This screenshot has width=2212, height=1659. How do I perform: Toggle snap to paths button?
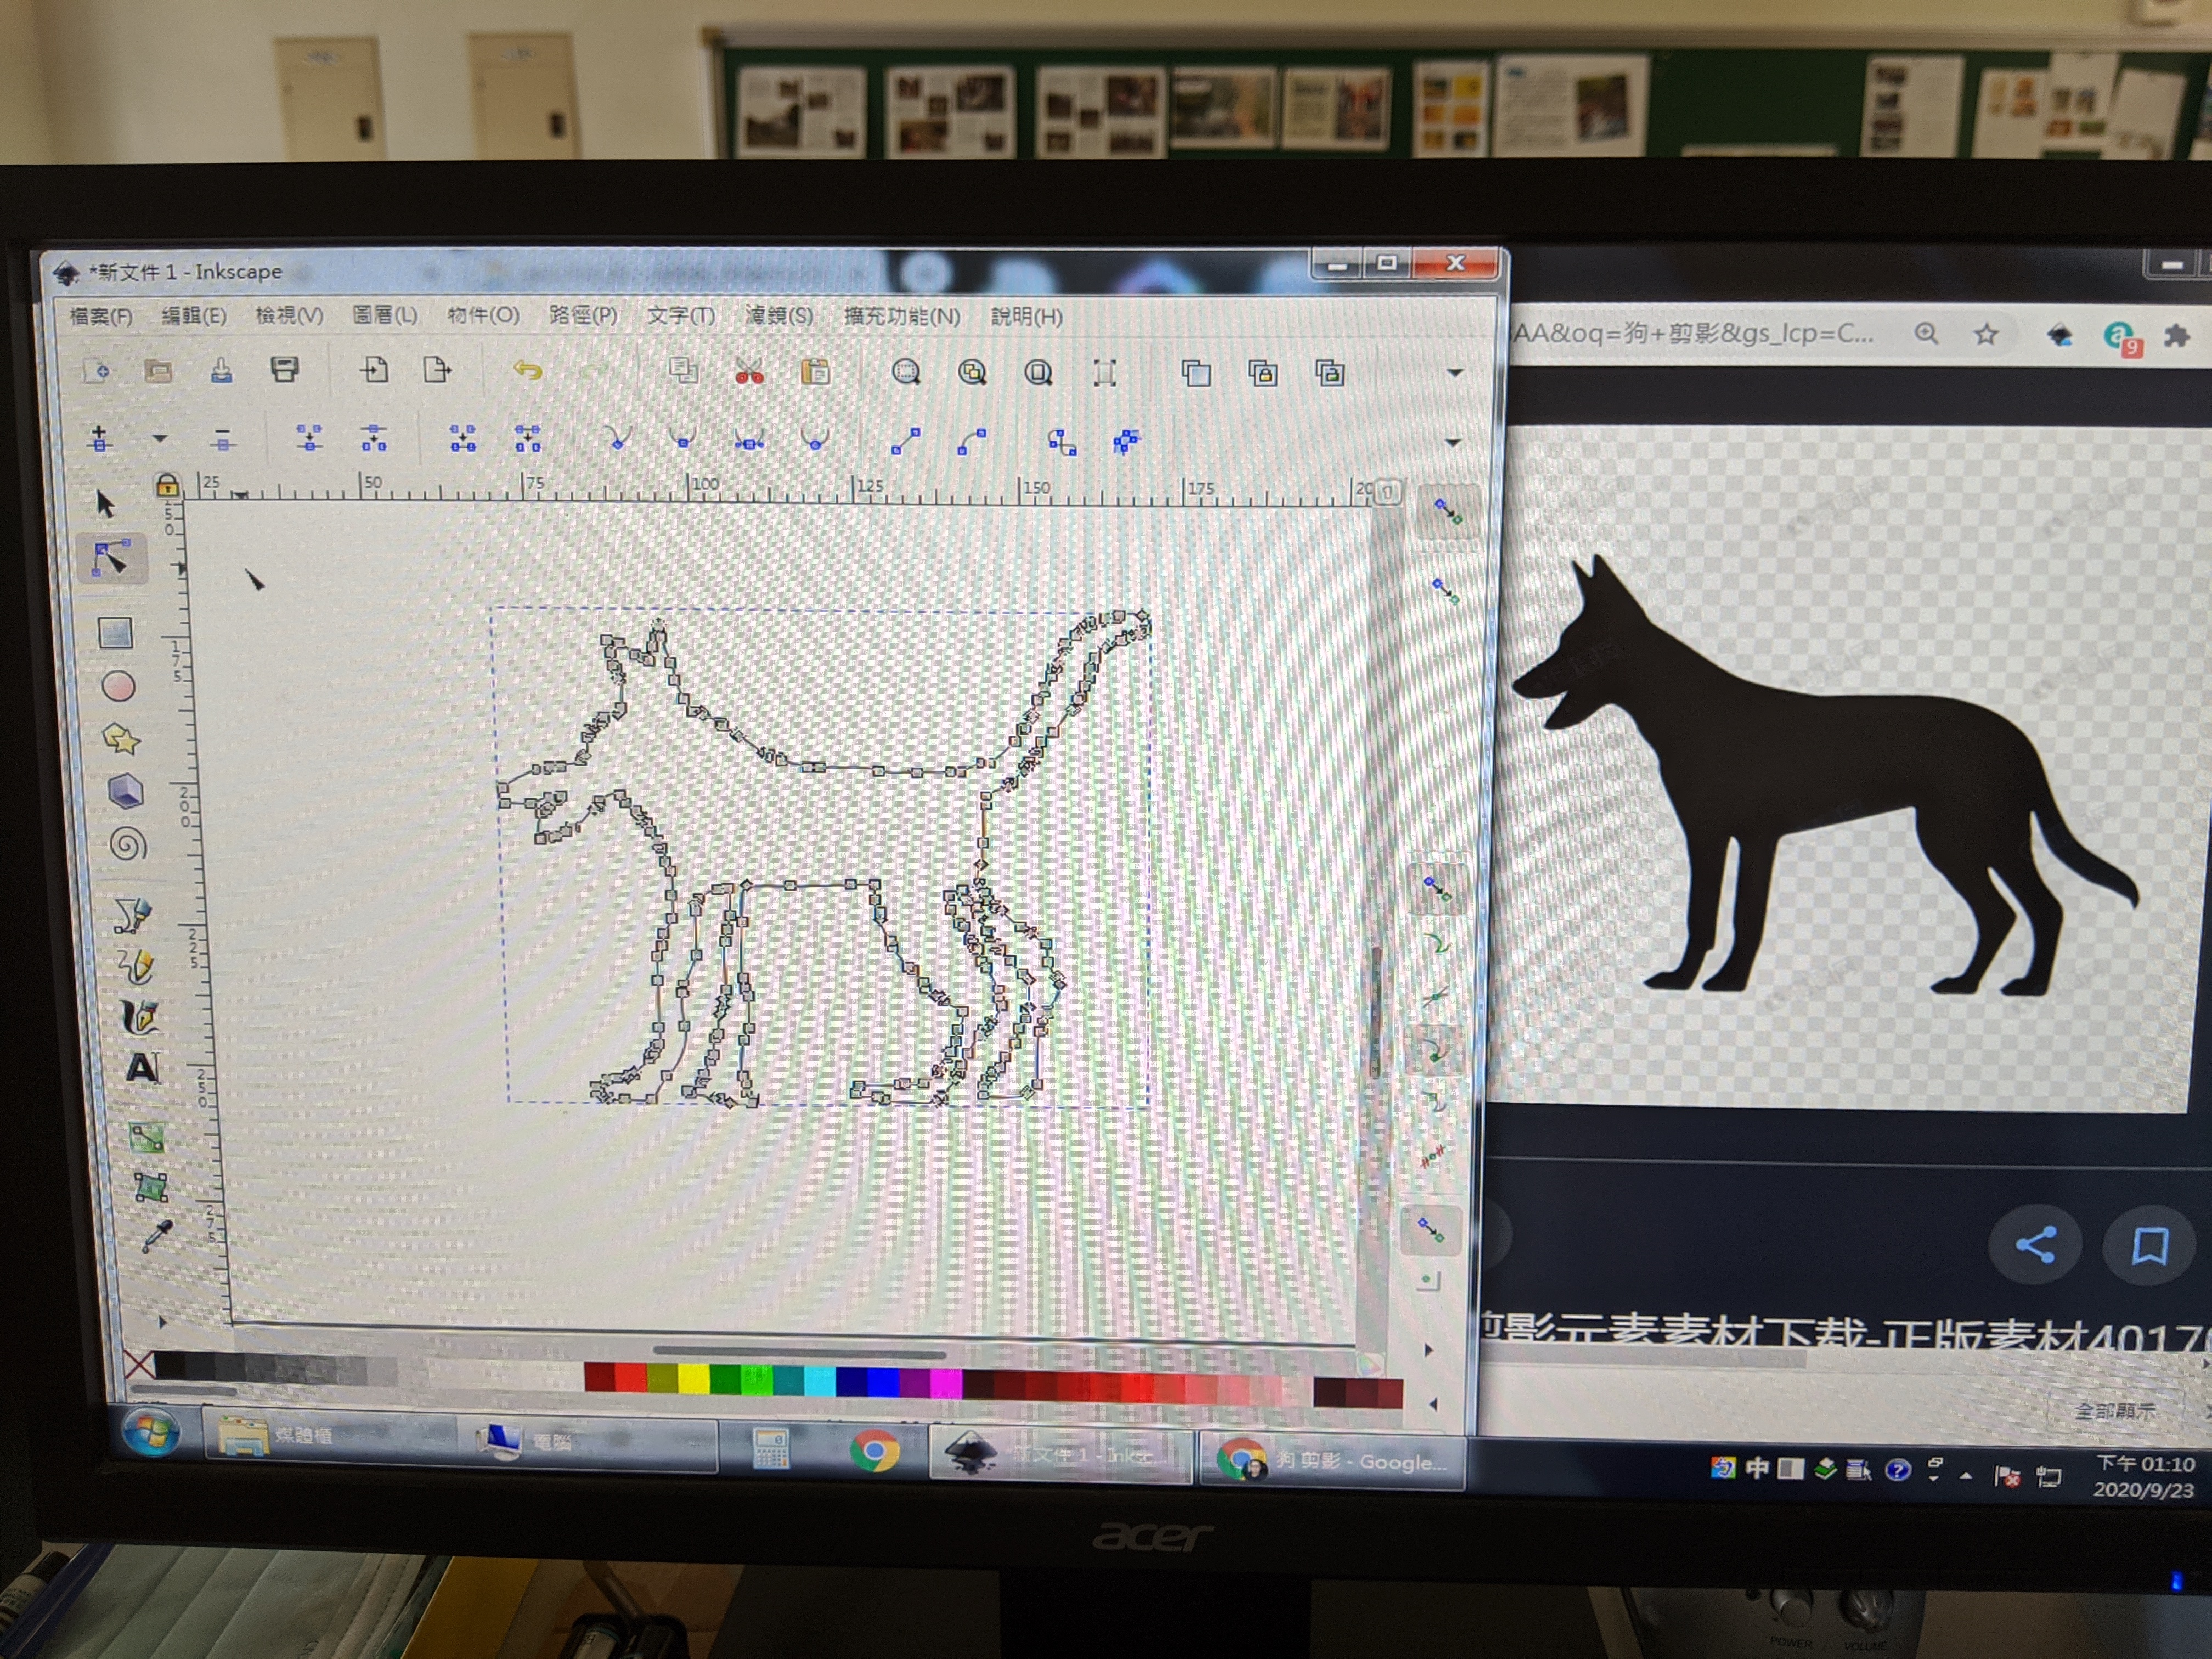click(x=1436, y=943)
